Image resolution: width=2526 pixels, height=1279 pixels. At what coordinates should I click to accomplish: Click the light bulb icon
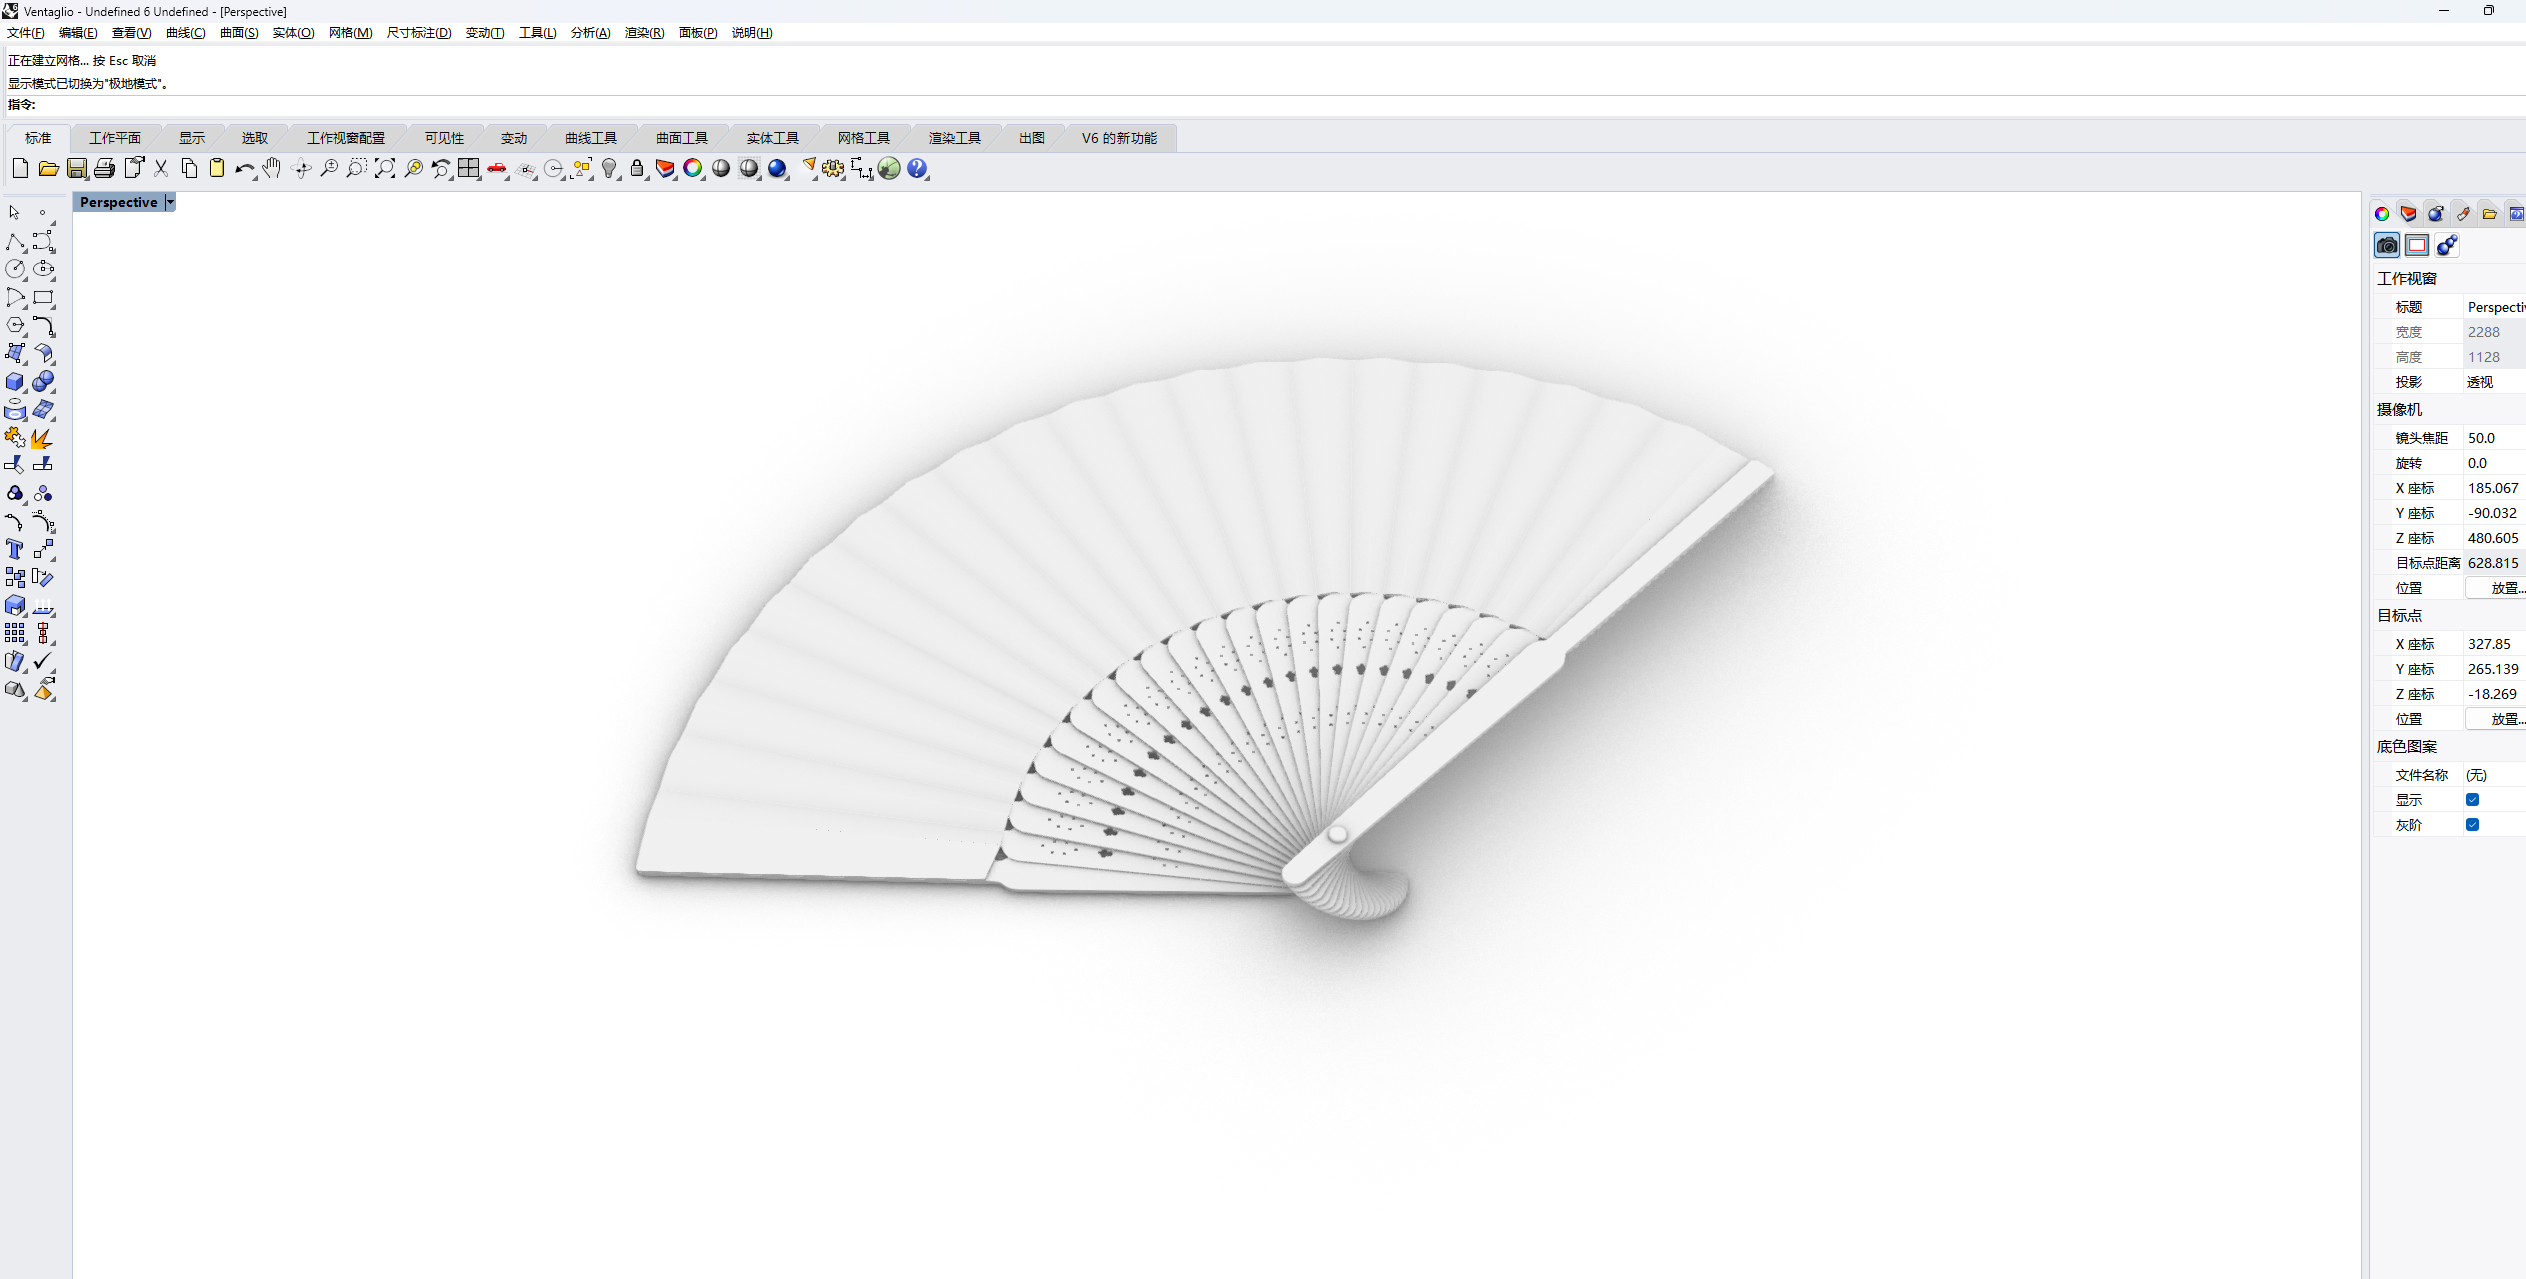click(x=609, y=168)
